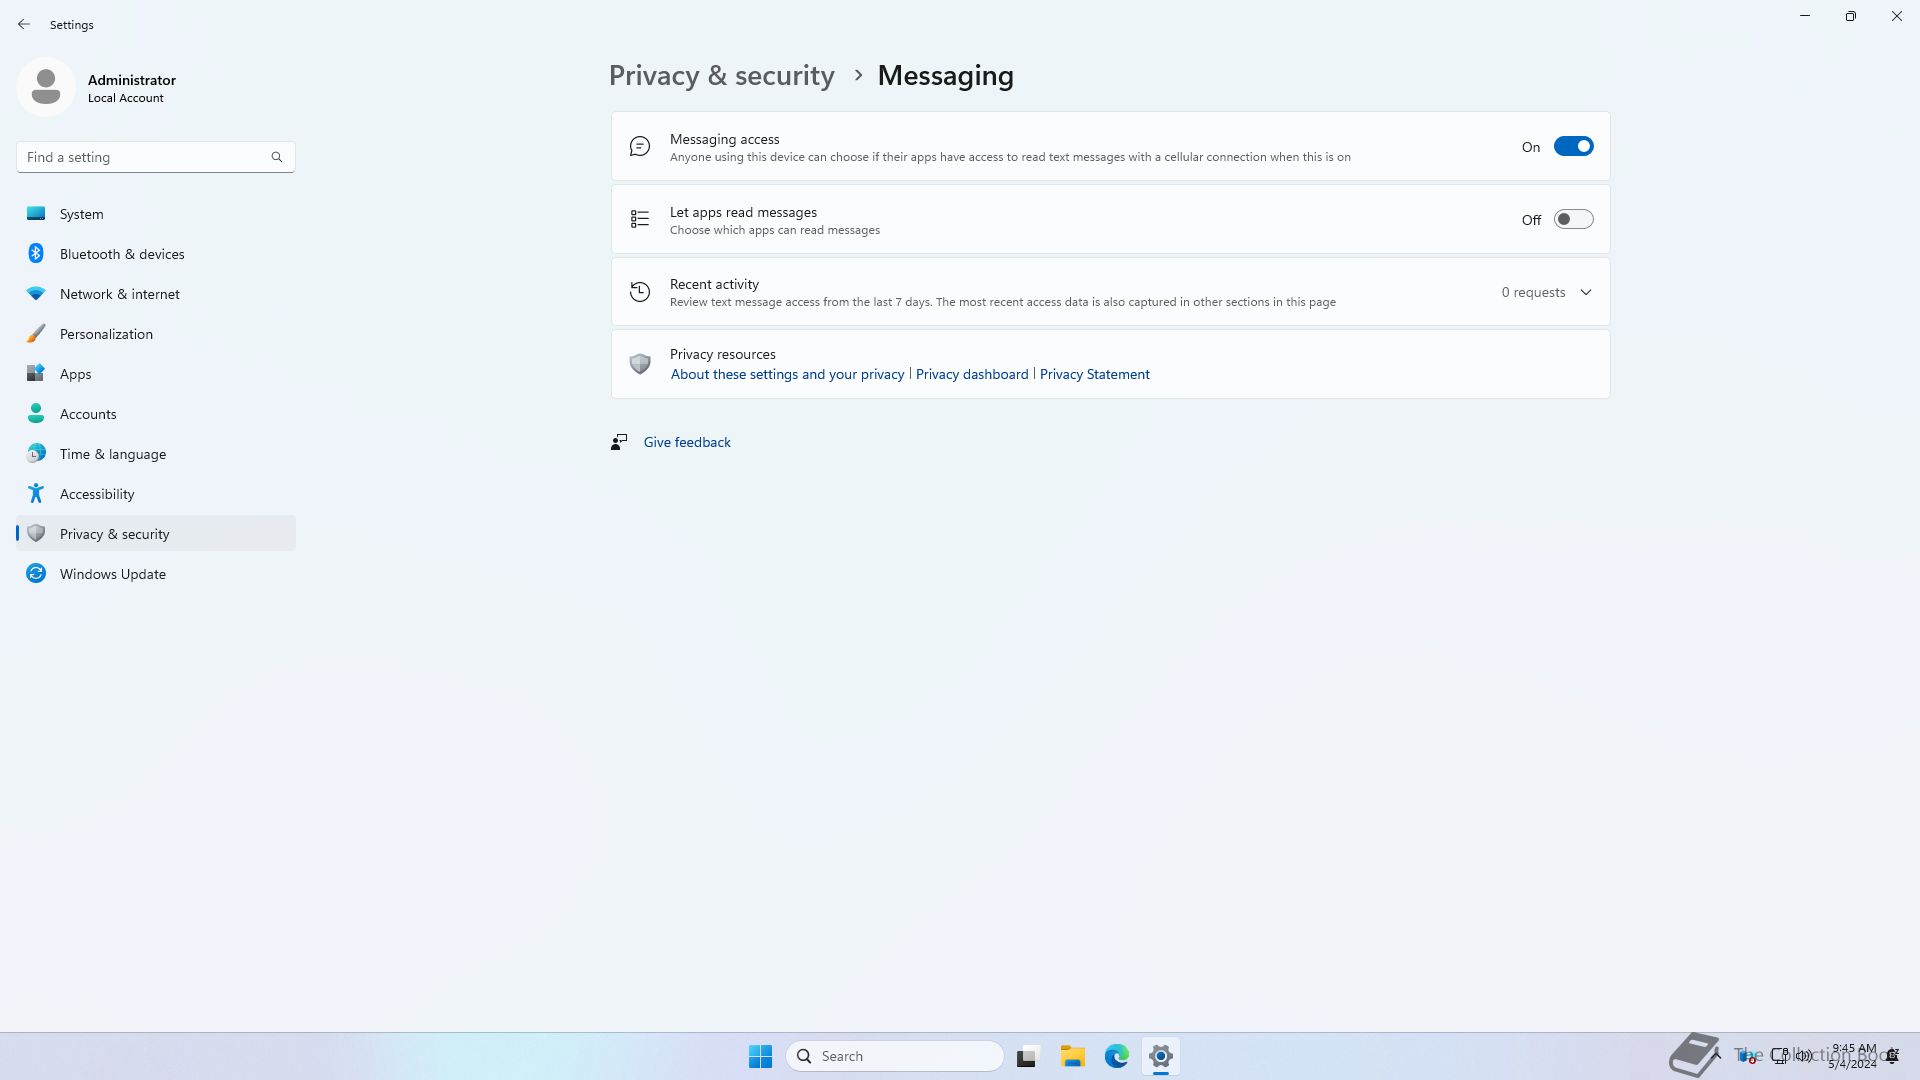This screenshot has width=1920, height=1080.
Task: Open Privacy dashboard link
Action: (971, 374)
